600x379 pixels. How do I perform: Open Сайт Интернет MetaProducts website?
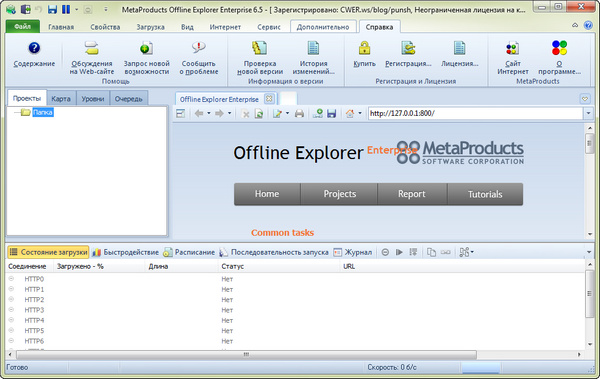point(513,57)
